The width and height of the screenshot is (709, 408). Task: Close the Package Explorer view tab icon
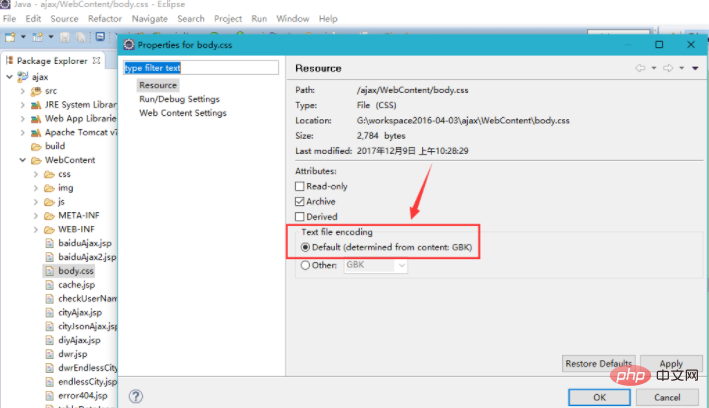coord(96,60)
